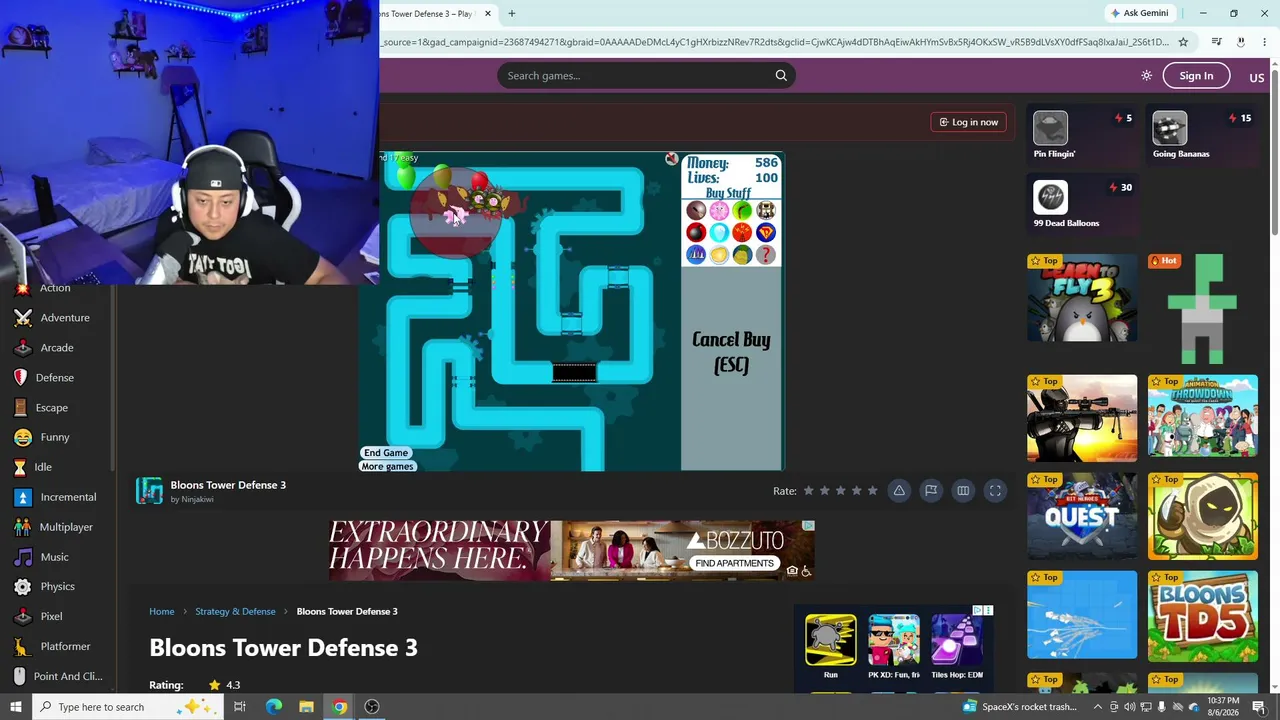Cancel the current tower purchase

coord(731,352)
